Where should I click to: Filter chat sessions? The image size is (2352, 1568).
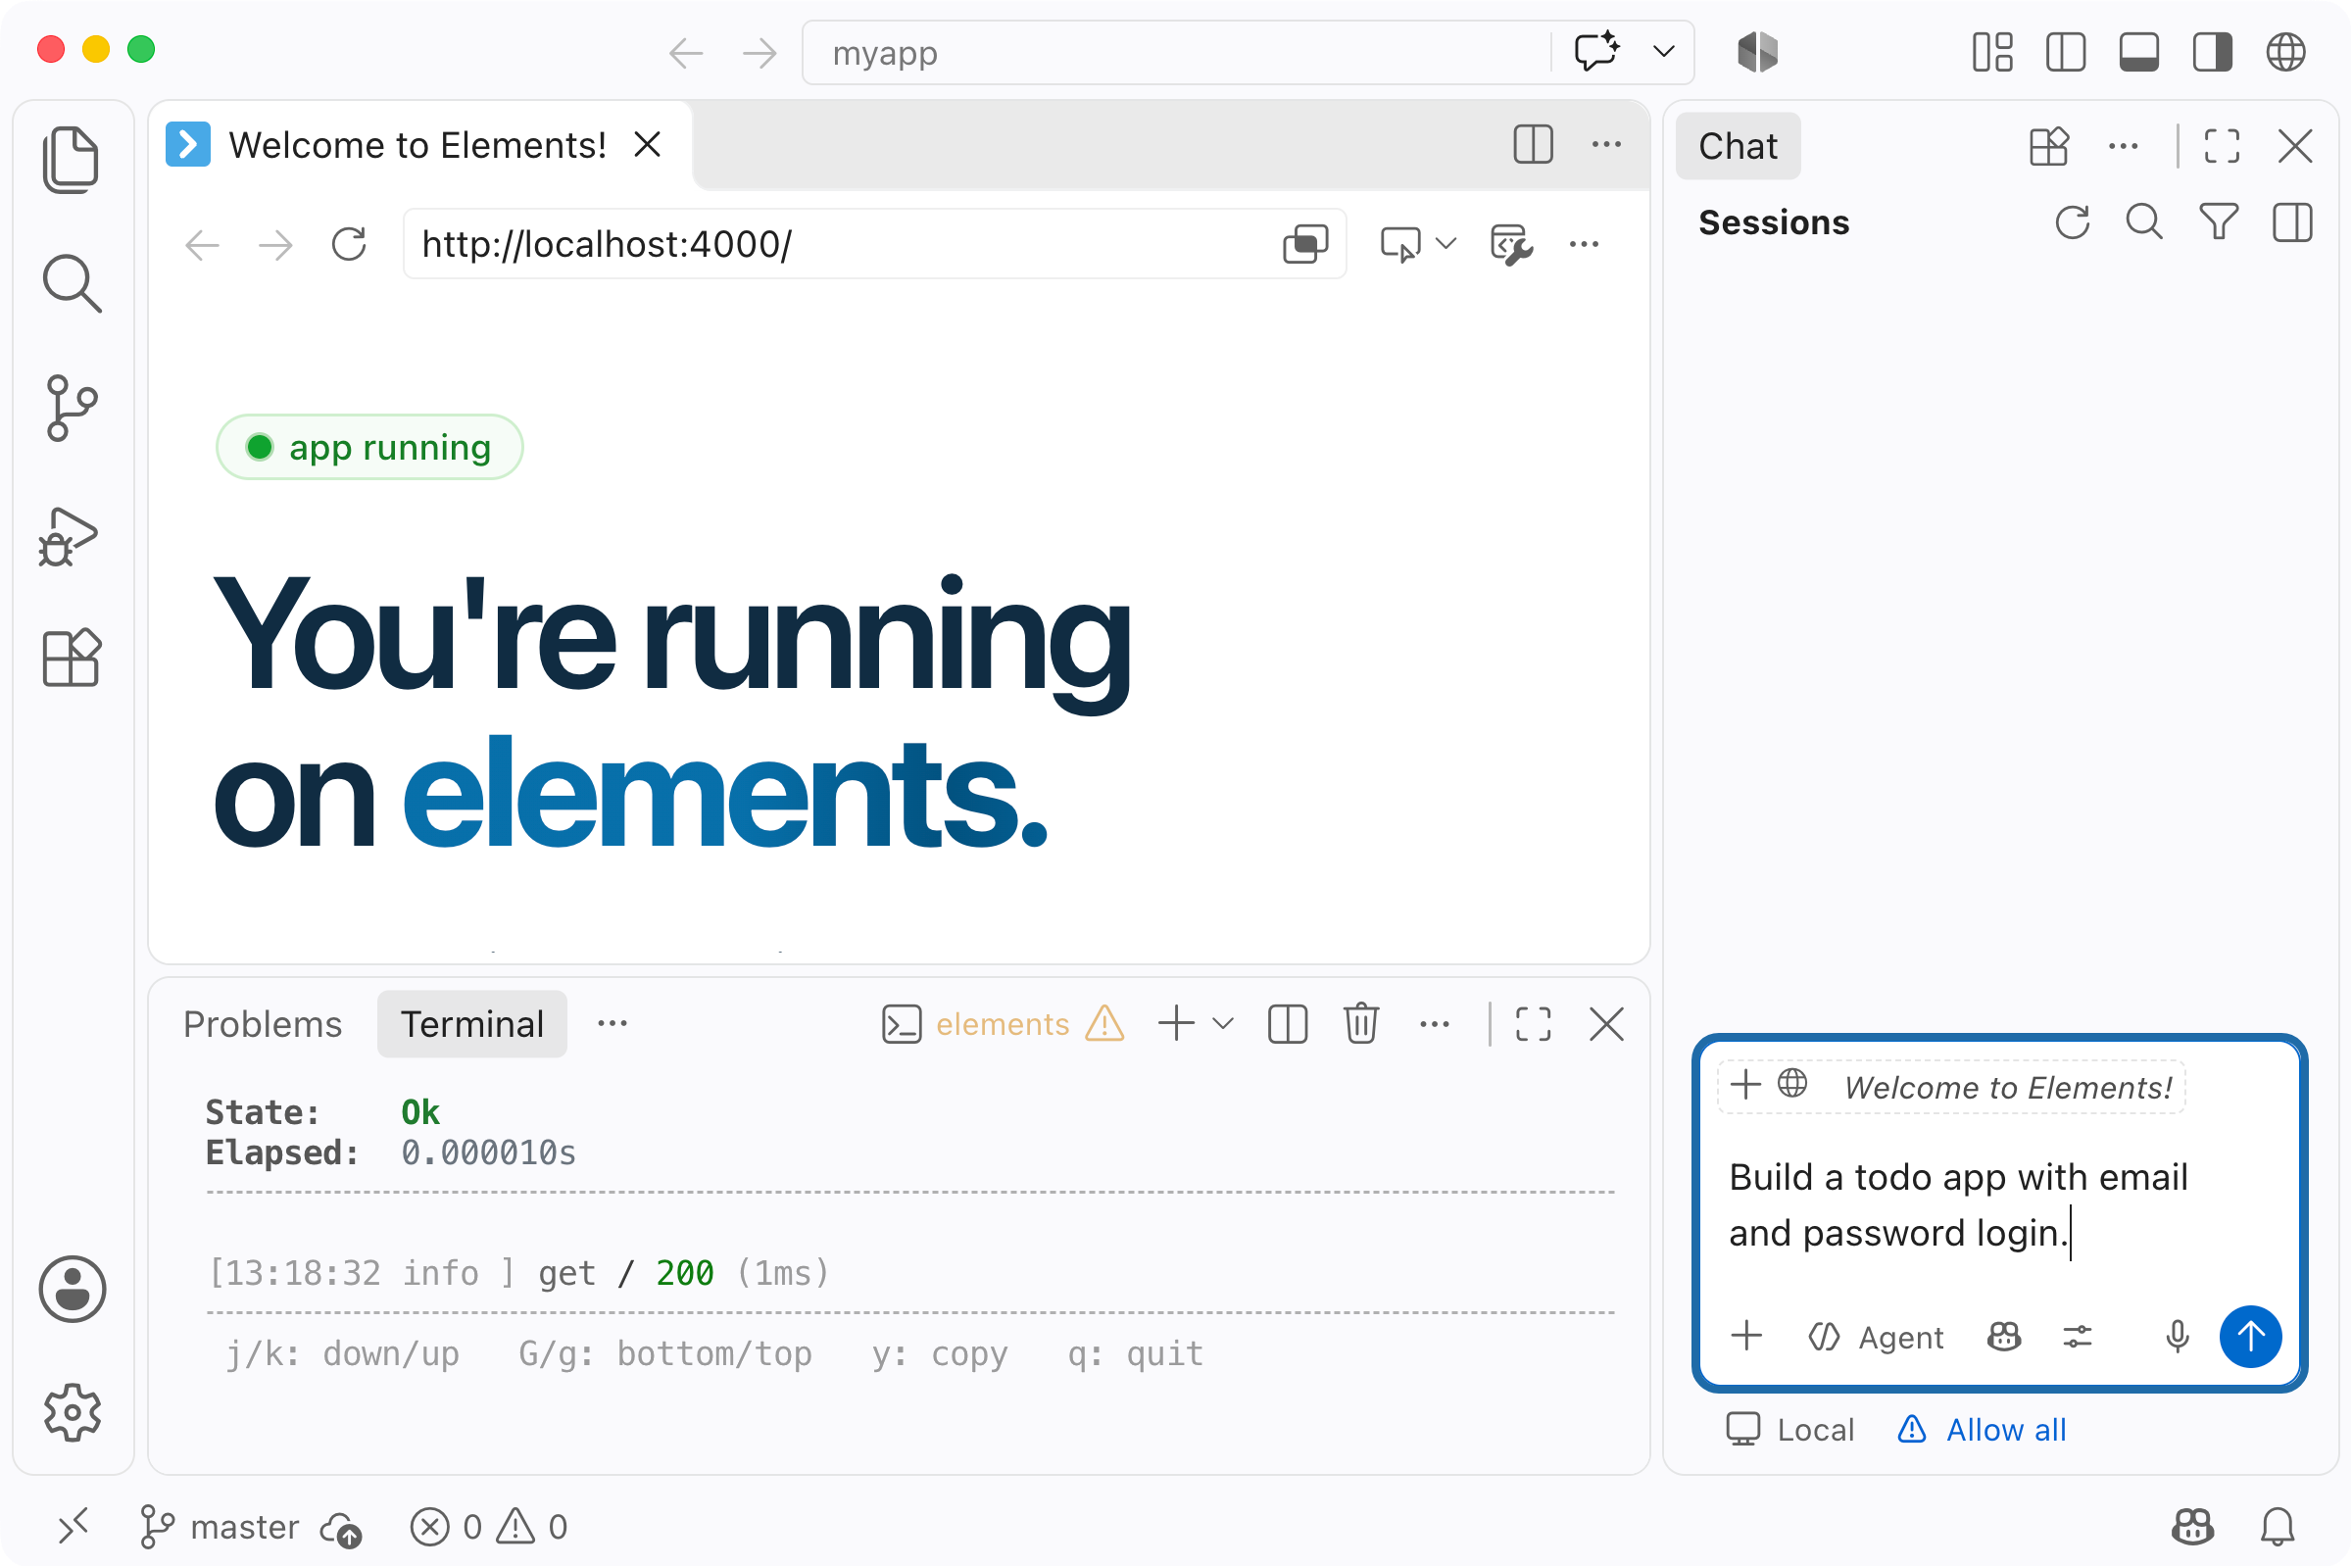pos(2219,222)
